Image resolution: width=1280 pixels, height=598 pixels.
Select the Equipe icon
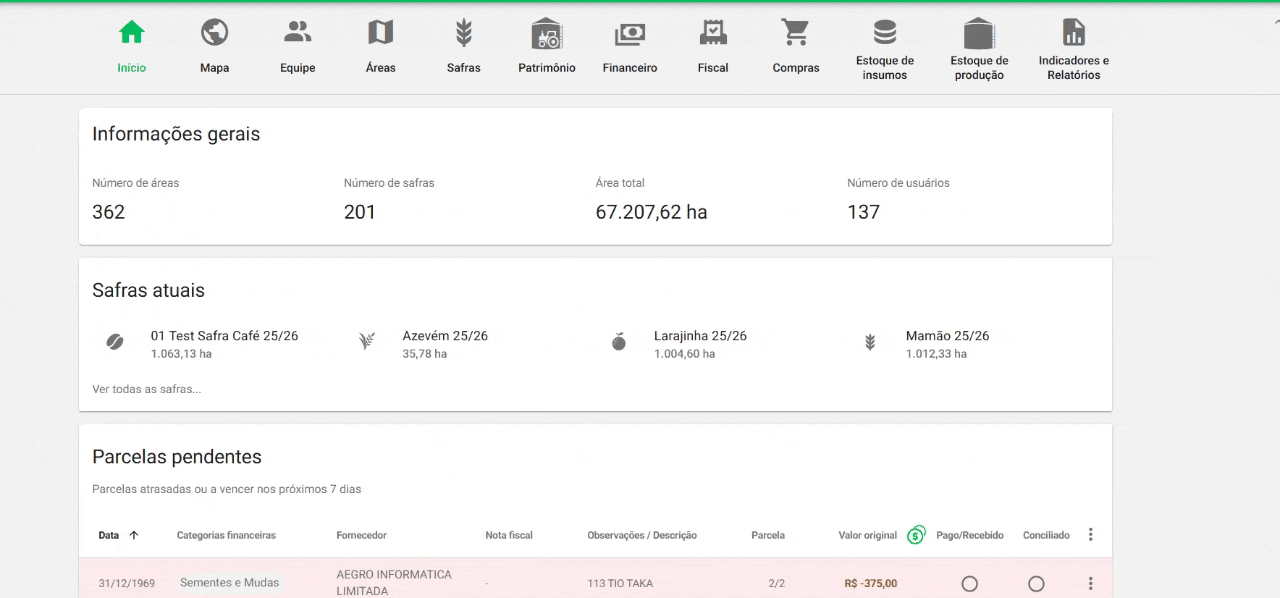tap(297, 45)
